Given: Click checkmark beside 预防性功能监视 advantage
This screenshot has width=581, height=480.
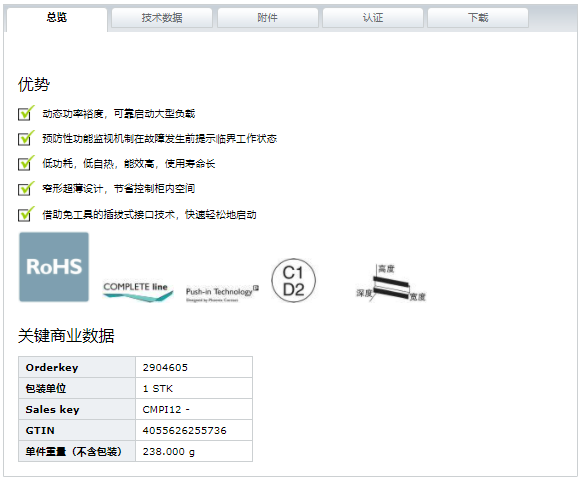Looking at the screenshot, I should [x=26, y=138].
